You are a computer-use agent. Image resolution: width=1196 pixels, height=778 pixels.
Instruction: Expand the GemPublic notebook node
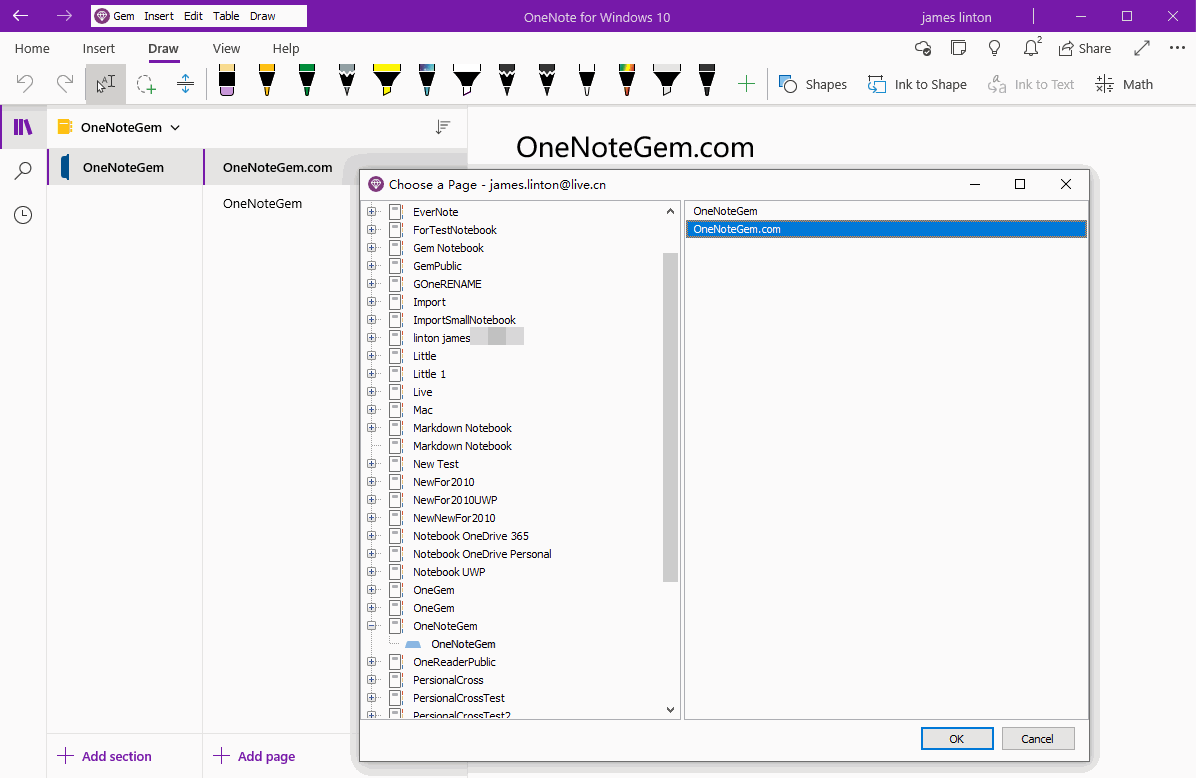pyautogui.click(x=371, y=265)
